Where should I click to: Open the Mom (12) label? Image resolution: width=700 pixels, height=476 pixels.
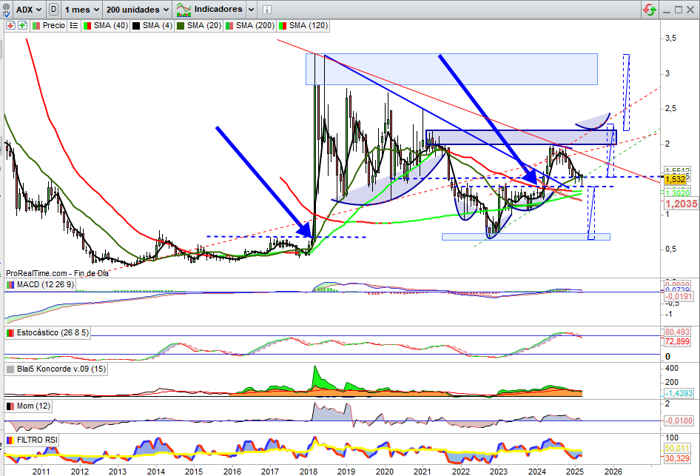[33, 406]
